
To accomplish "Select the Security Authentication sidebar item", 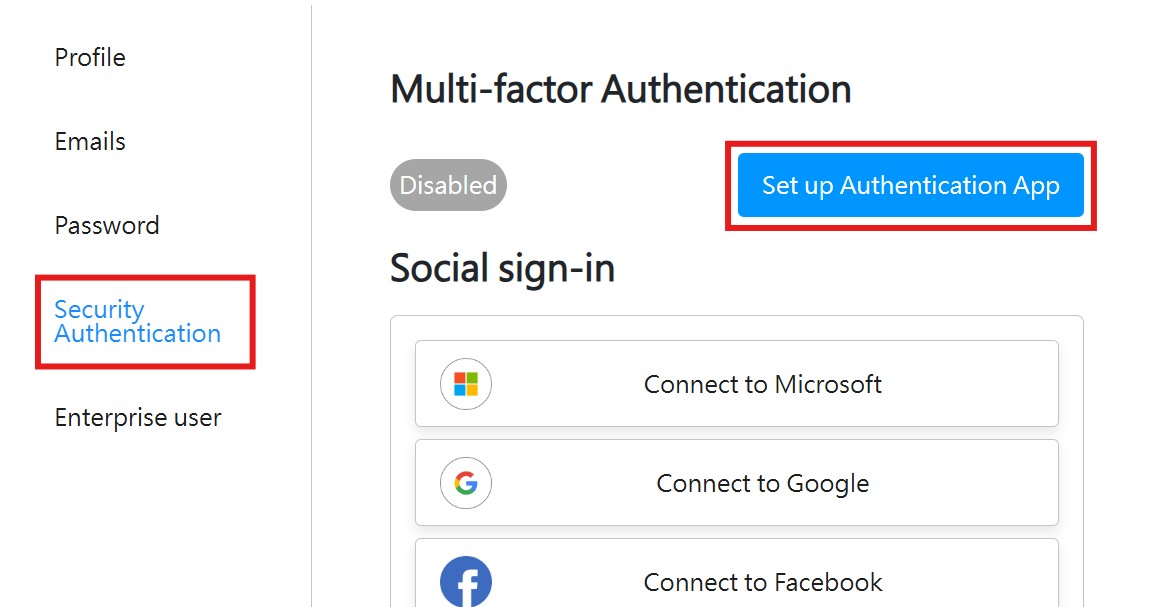I will point(137,322).
